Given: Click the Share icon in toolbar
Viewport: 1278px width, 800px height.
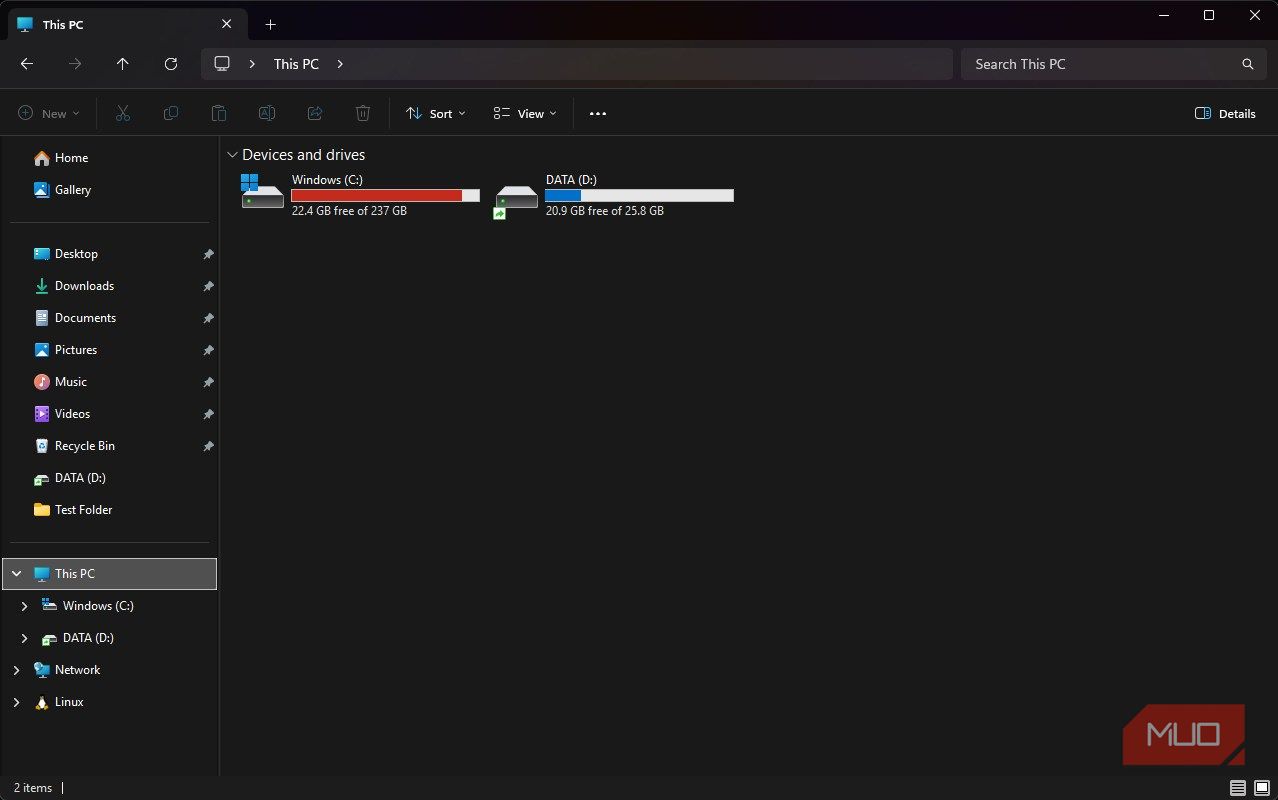Looking at the screenshot, I should coord(315,114).
